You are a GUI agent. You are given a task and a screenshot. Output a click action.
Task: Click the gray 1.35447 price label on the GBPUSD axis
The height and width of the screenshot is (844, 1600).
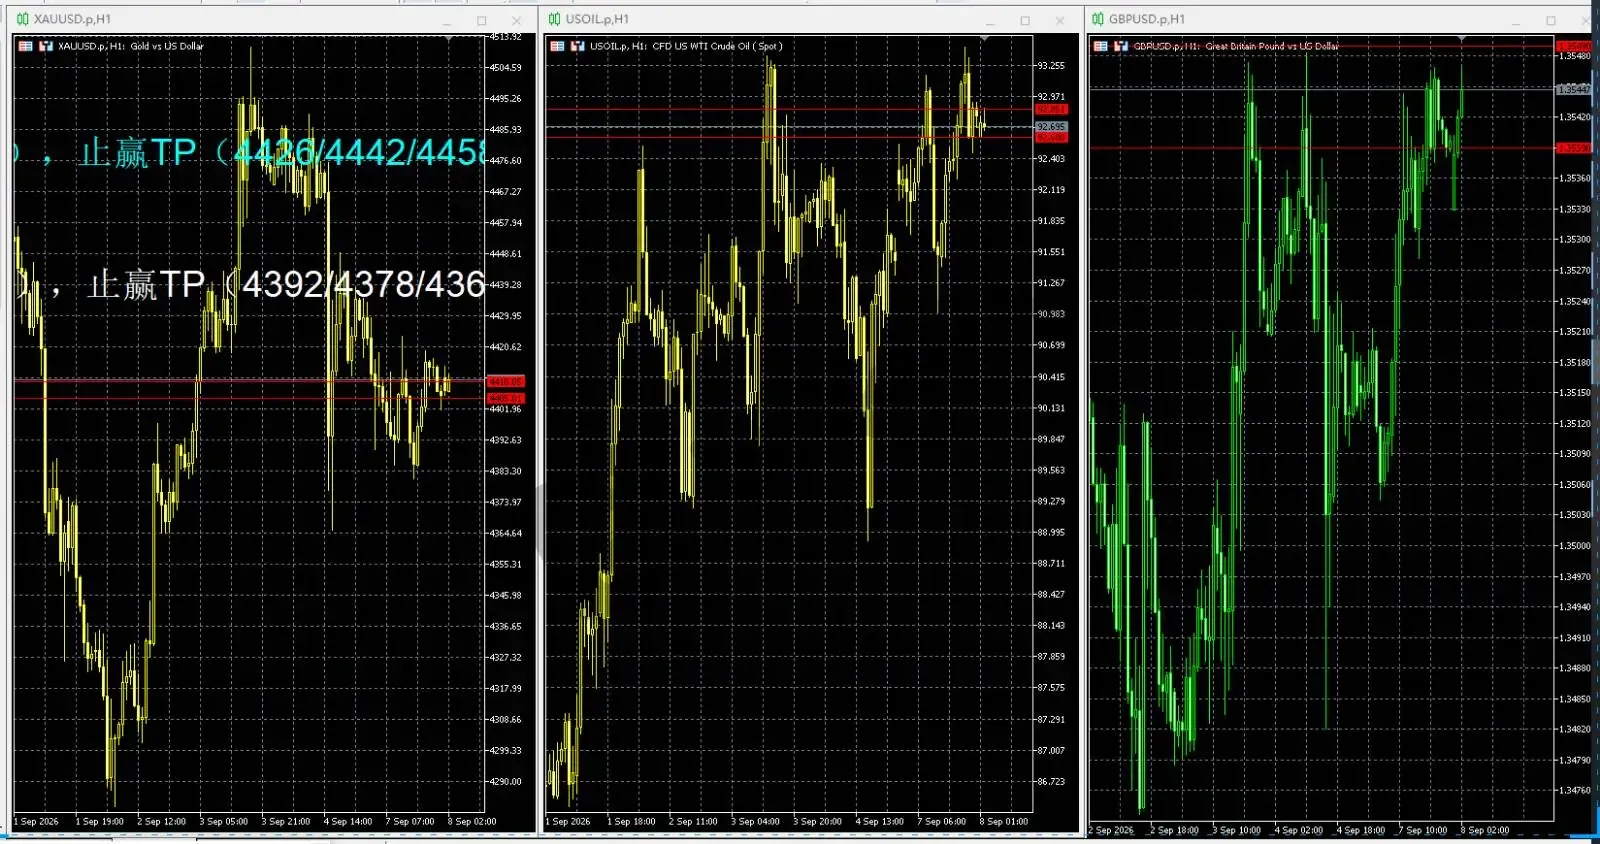1574,90
